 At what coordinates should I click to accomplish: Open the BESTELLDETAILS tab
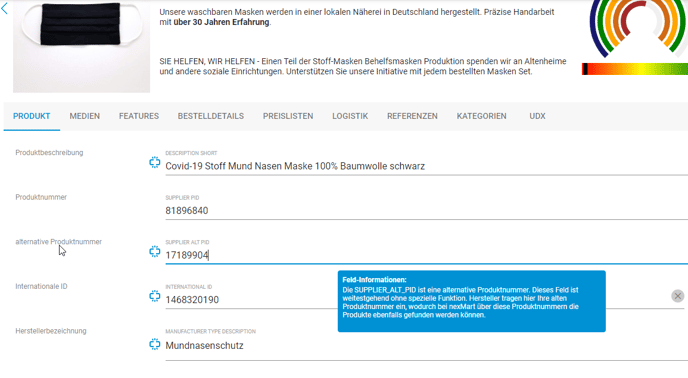[x=211, y=116]
